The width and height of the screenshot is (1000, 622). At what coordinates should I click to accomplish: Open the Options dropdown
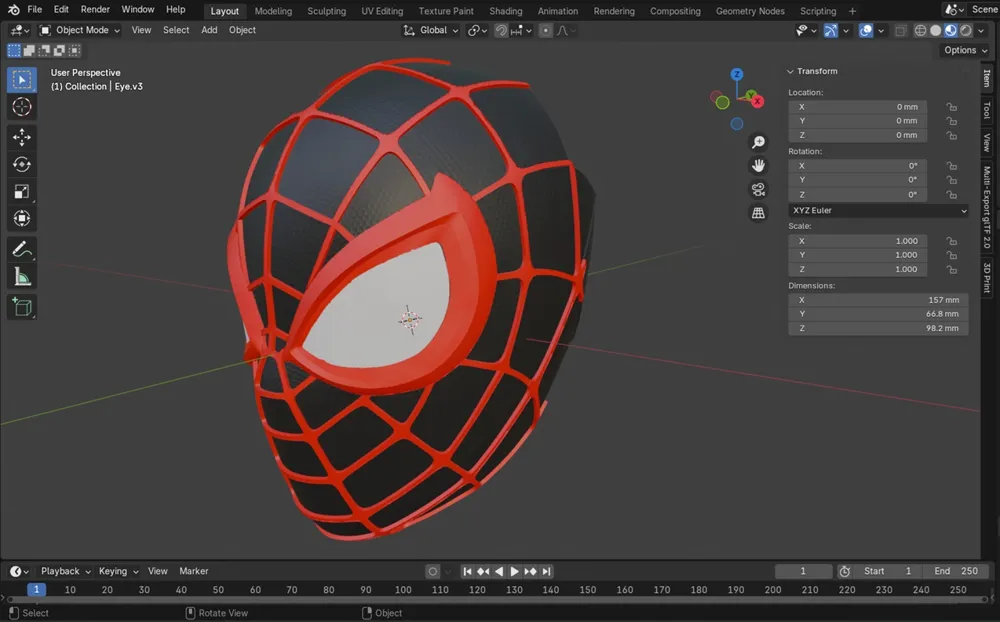coord(966,50)
